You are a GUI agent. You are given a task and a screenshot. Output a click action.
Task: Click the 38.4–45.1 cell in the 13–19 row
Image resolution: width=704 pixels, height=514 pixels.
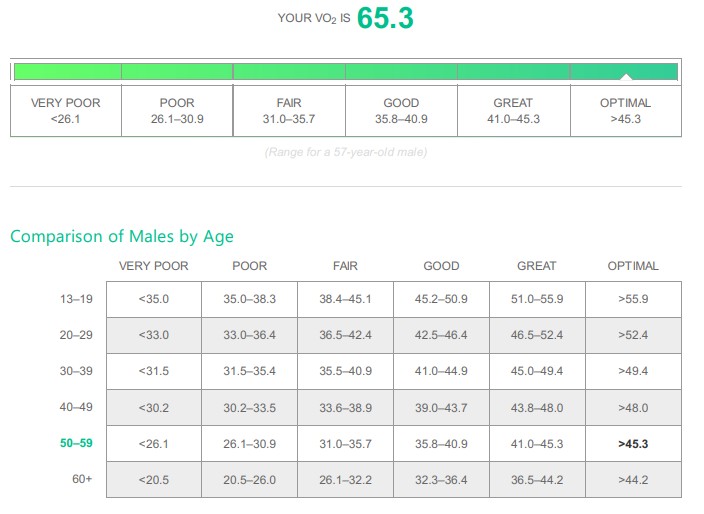pyautogui.click(x=345, y=299)
